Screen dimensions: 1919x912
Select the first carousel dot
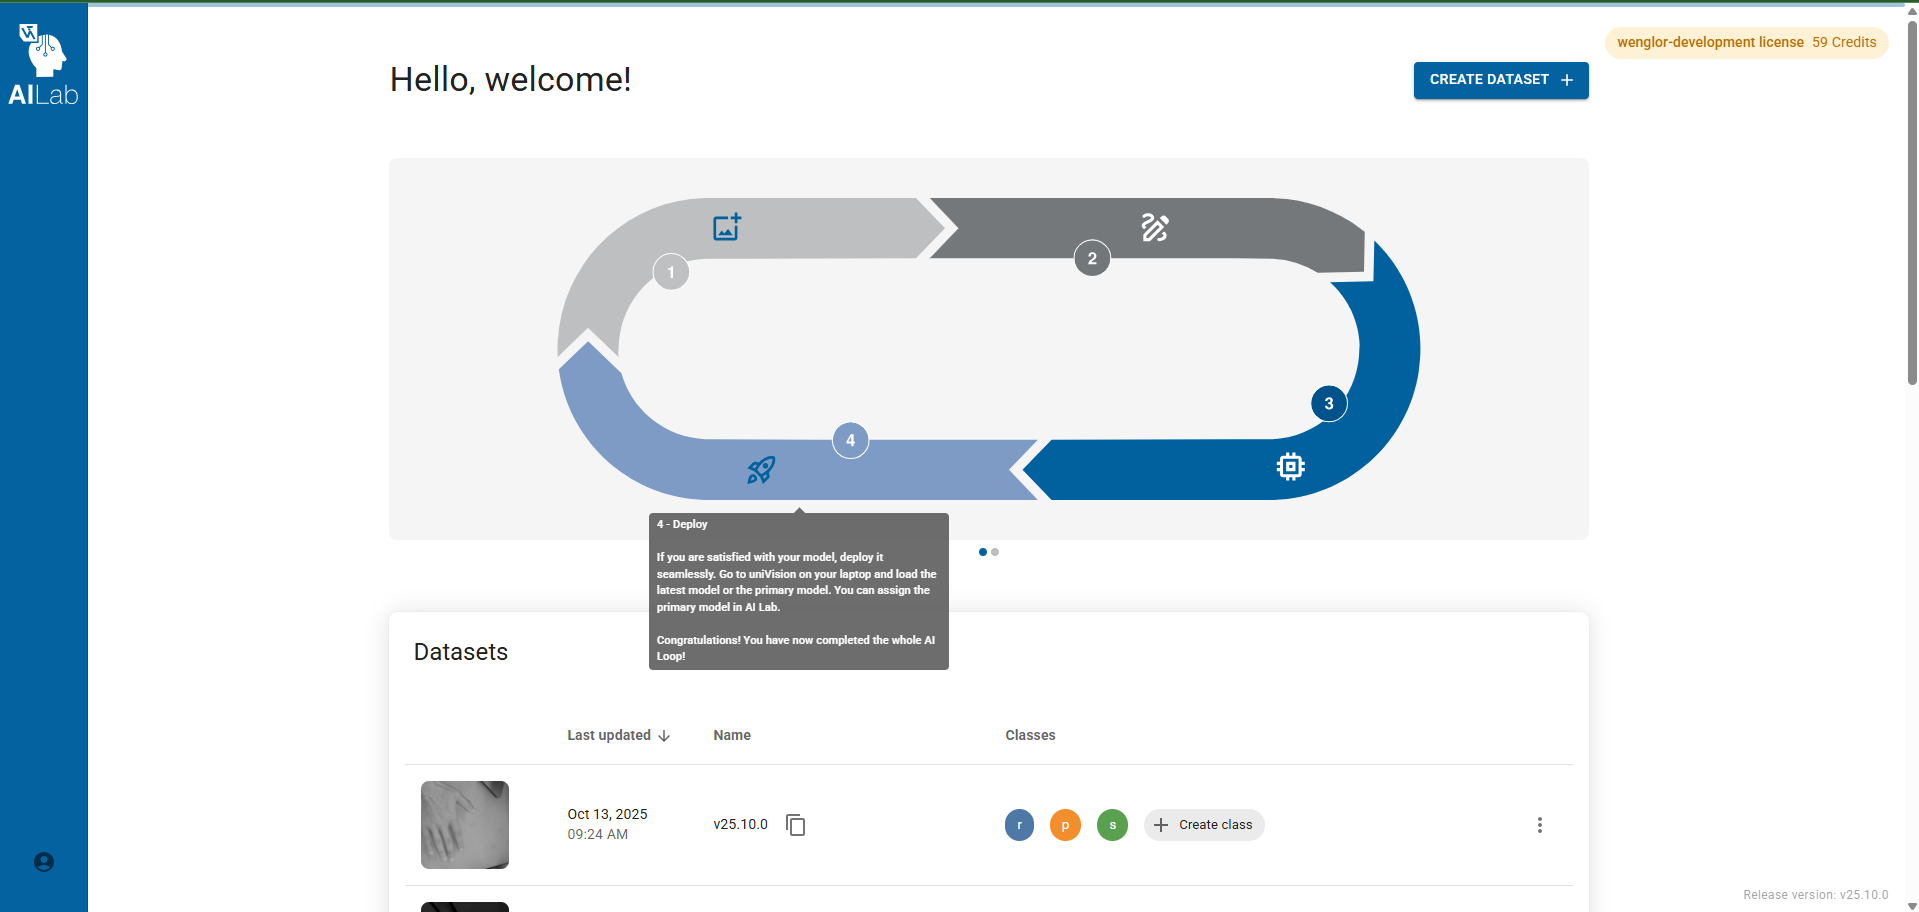(x=983, y=552)
